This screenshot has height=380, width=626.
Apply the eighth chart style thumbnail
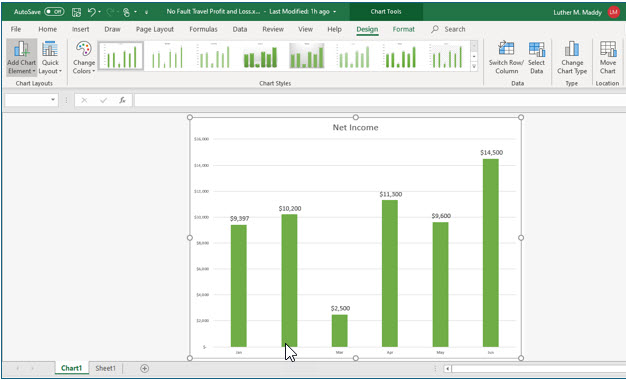click(447, 56)
